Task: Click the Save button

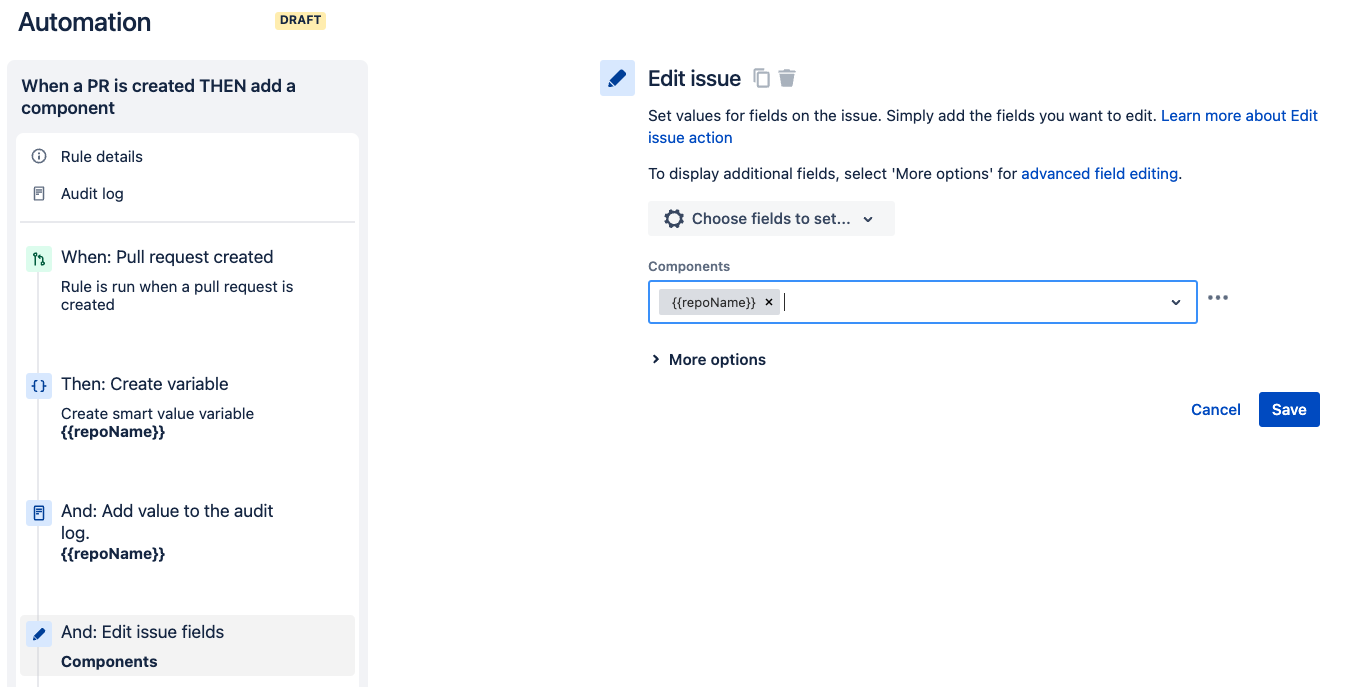Action: coord(1289,410)
